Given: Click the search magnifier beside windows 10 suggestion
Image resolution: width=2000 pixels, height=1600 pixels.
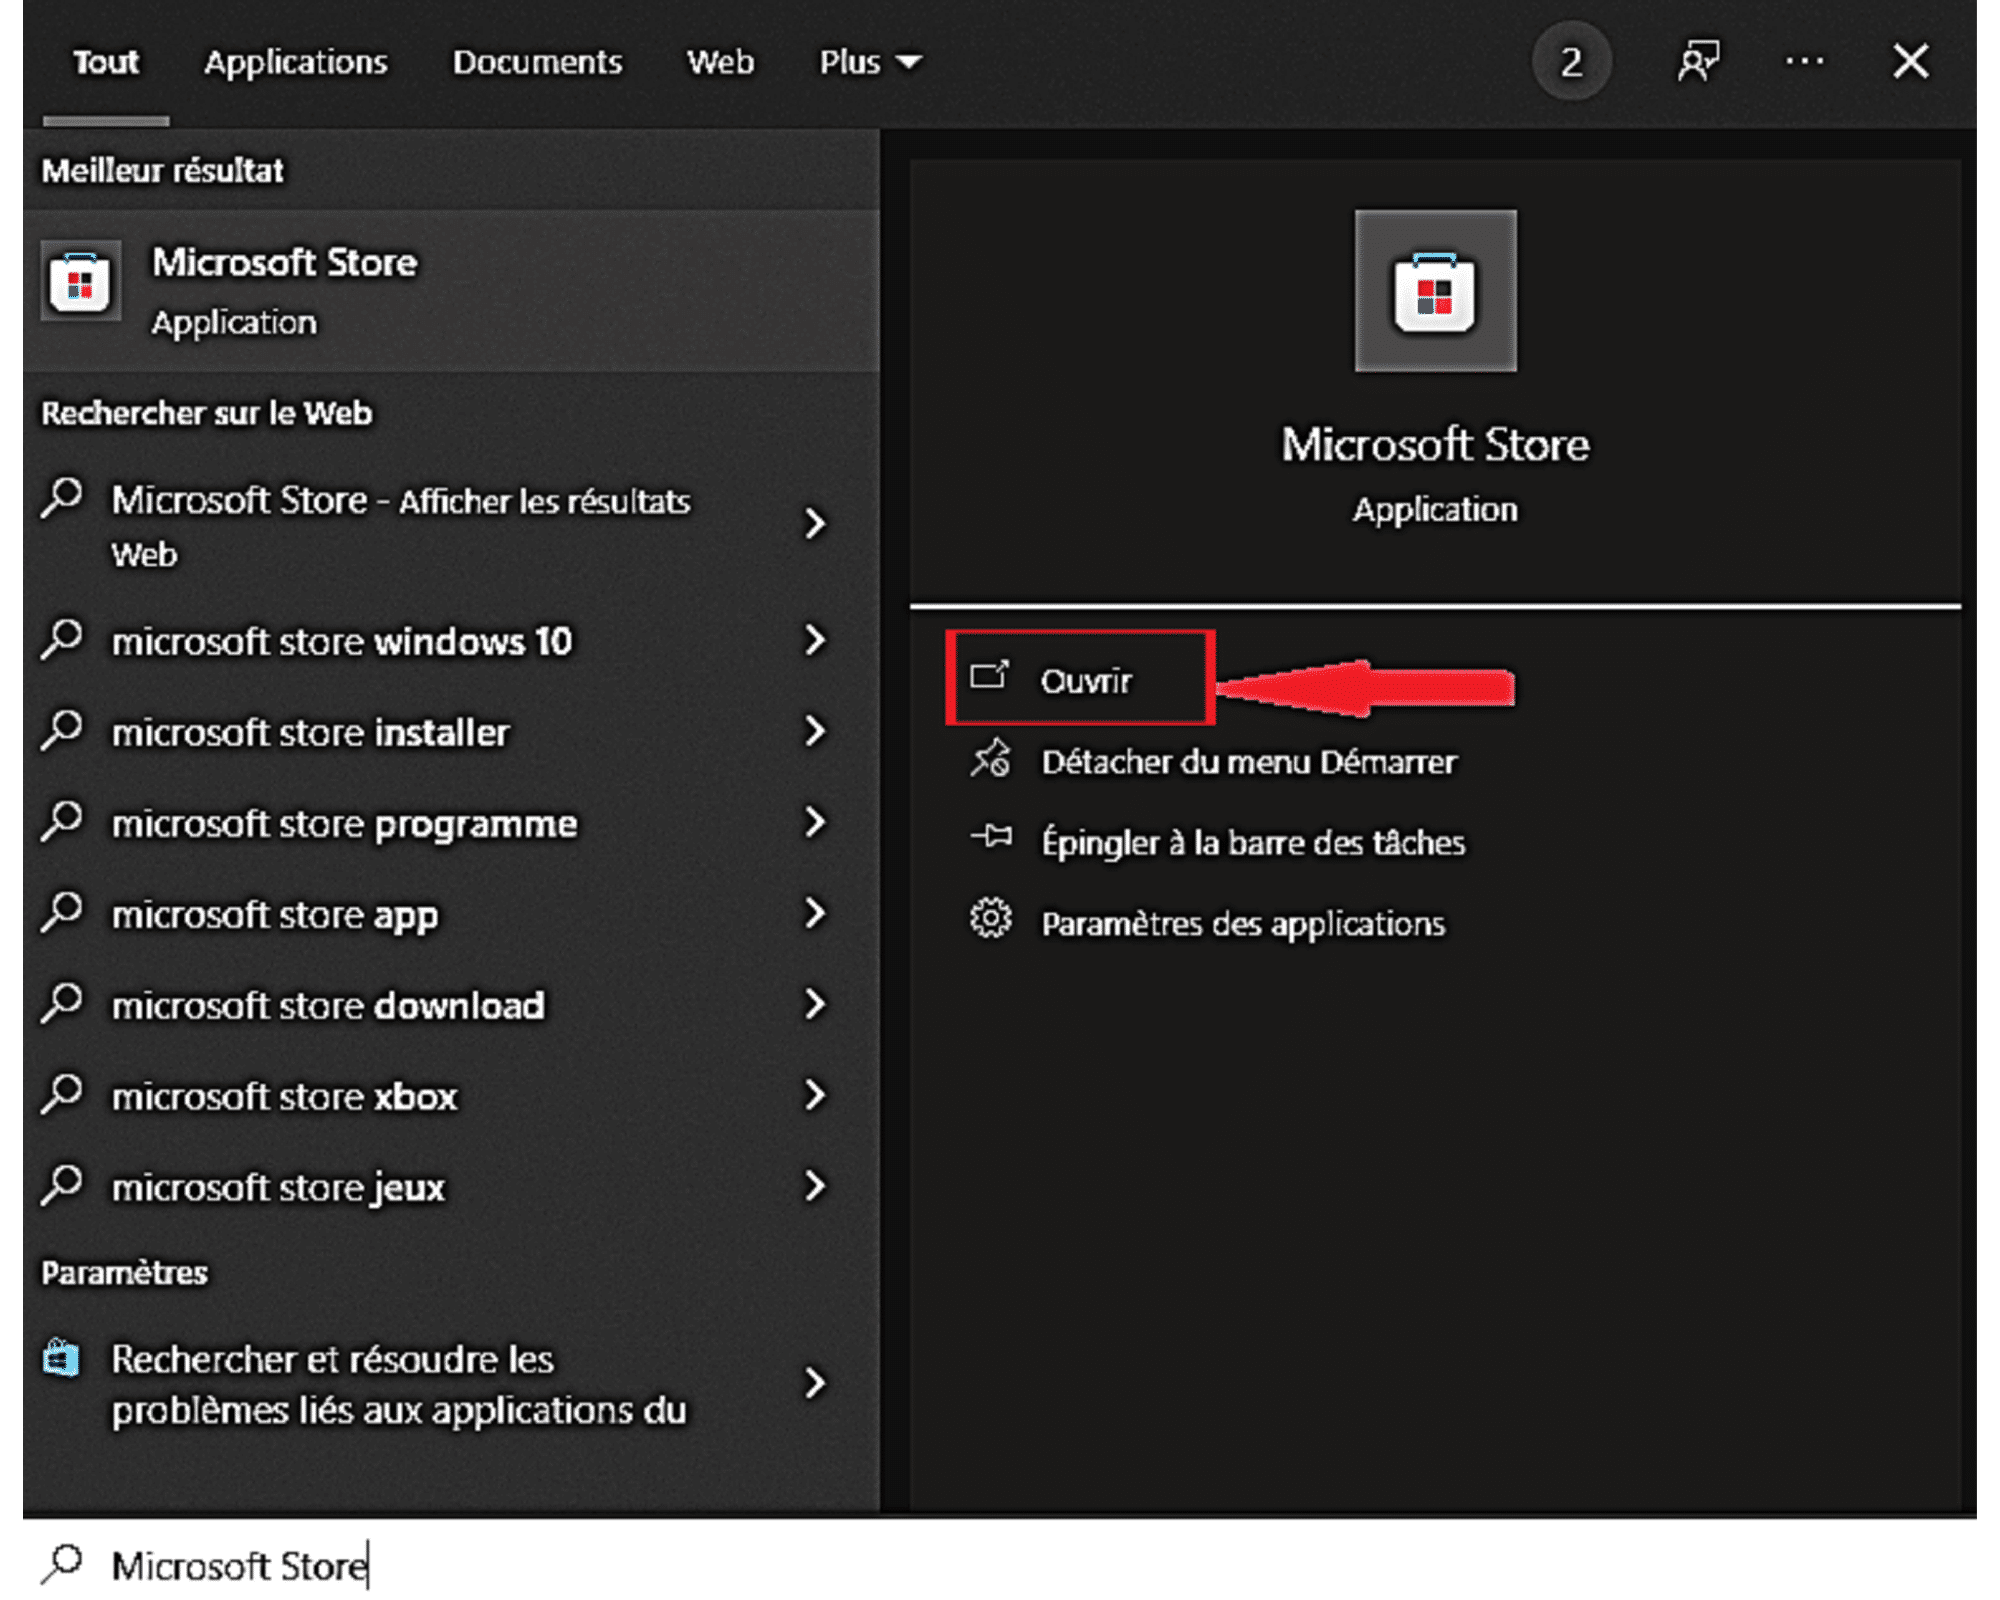Looking at the screenshot, I should pos(62,639).
